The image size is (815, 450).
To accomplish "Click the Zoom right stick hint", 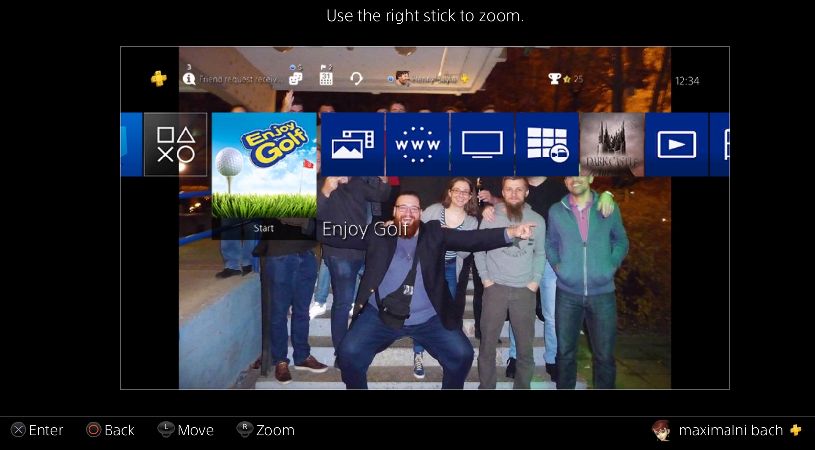I will click(265, 430).
